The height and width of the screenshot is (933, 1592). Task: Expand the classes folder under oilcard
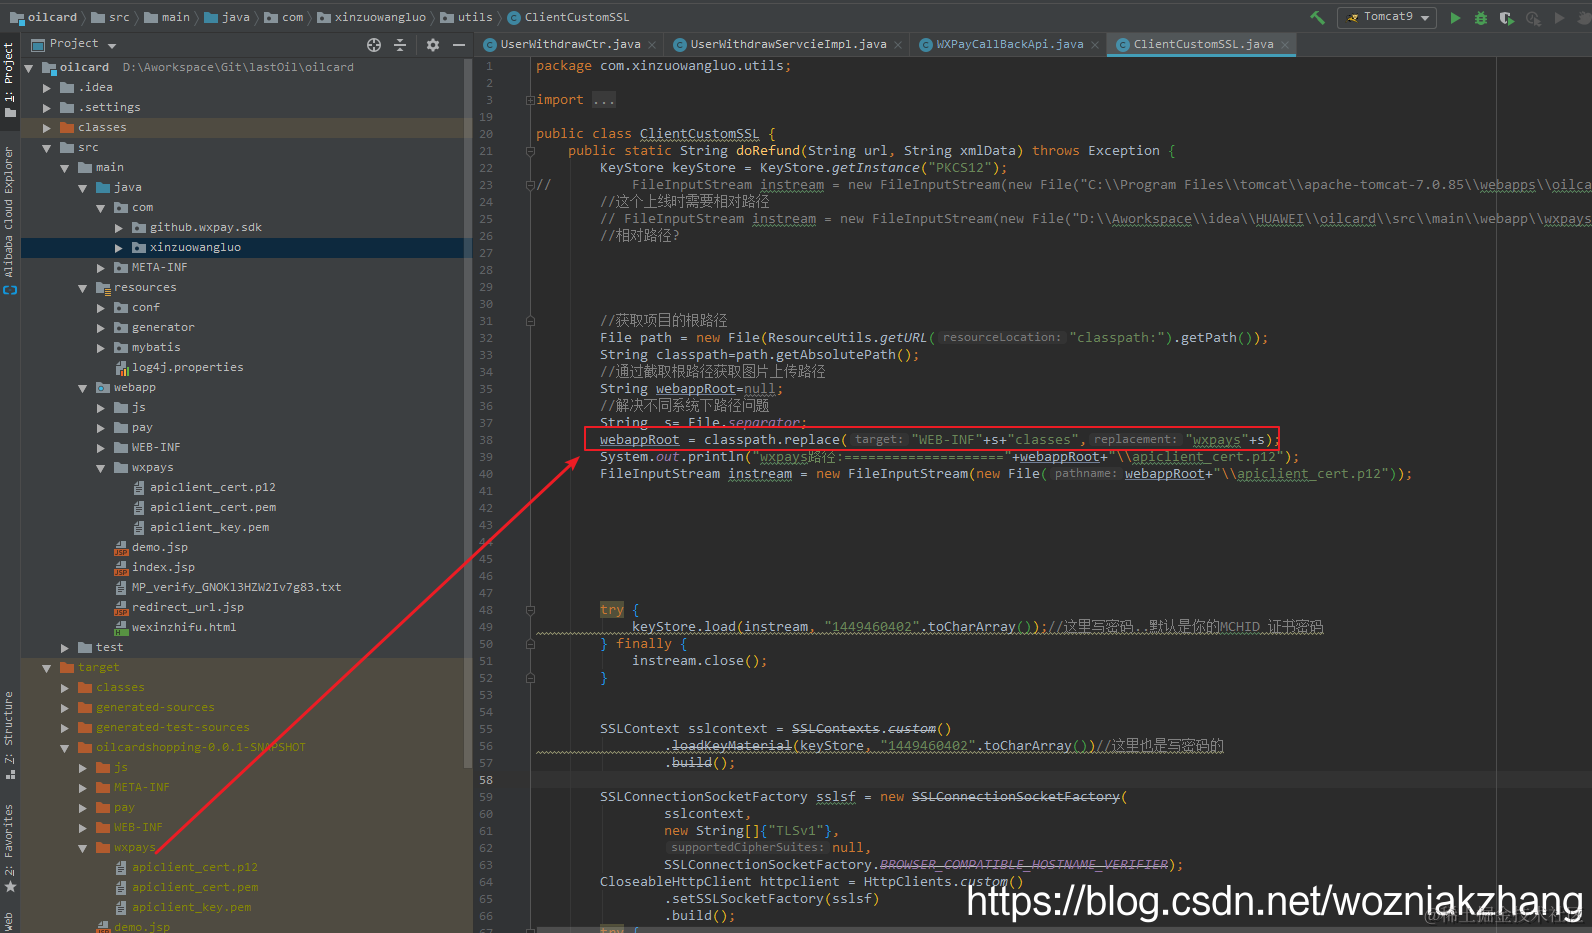47,128
